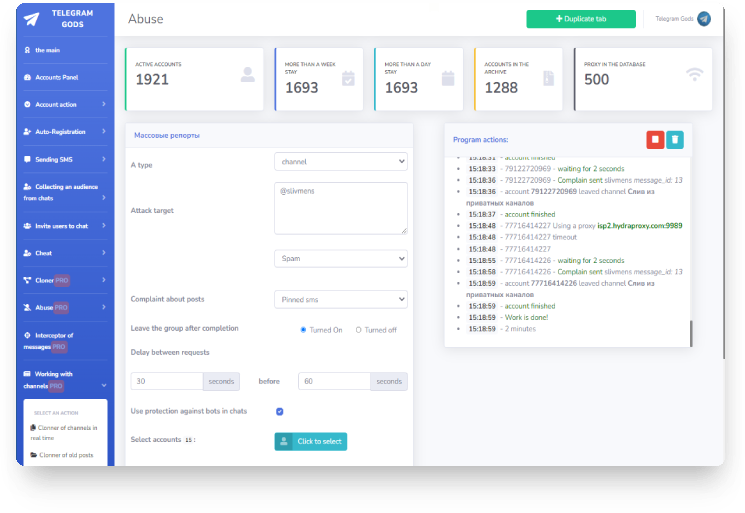
Task: Click the Invite users to chat icon
Action: pos(27,226)
